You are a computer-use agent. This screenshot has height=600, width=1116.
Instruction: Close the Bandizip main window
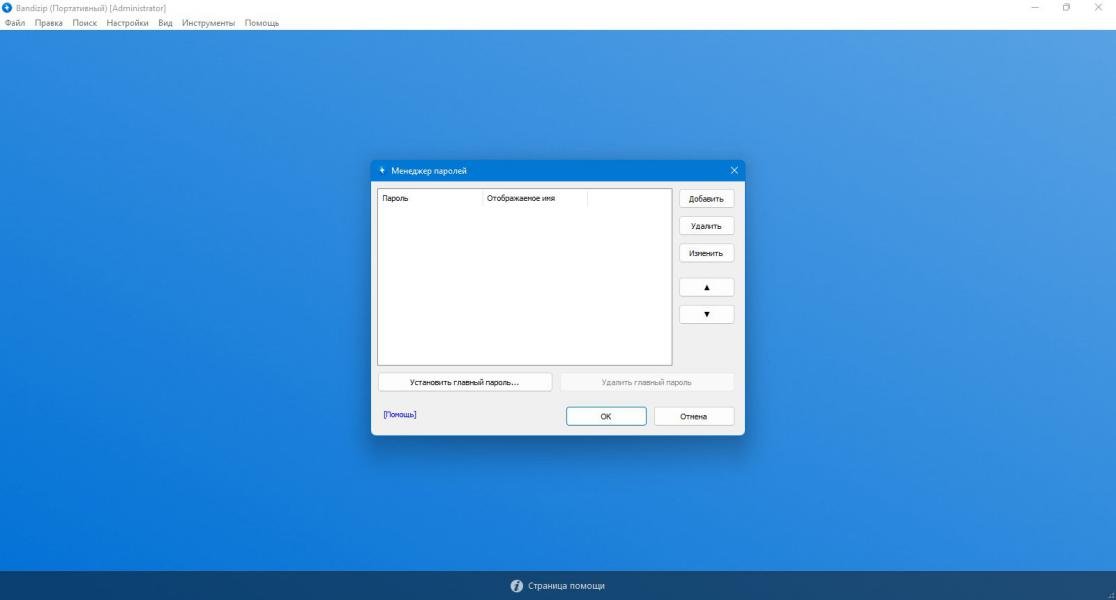(x=1098, y=7)
